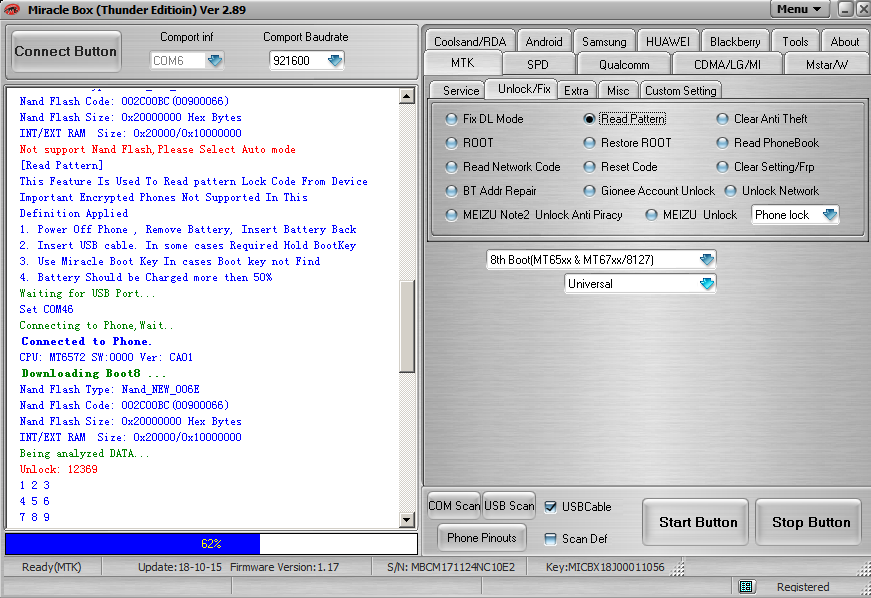Select the Read Pattern radio option
The image size is (871, 598).
point(589,119)
